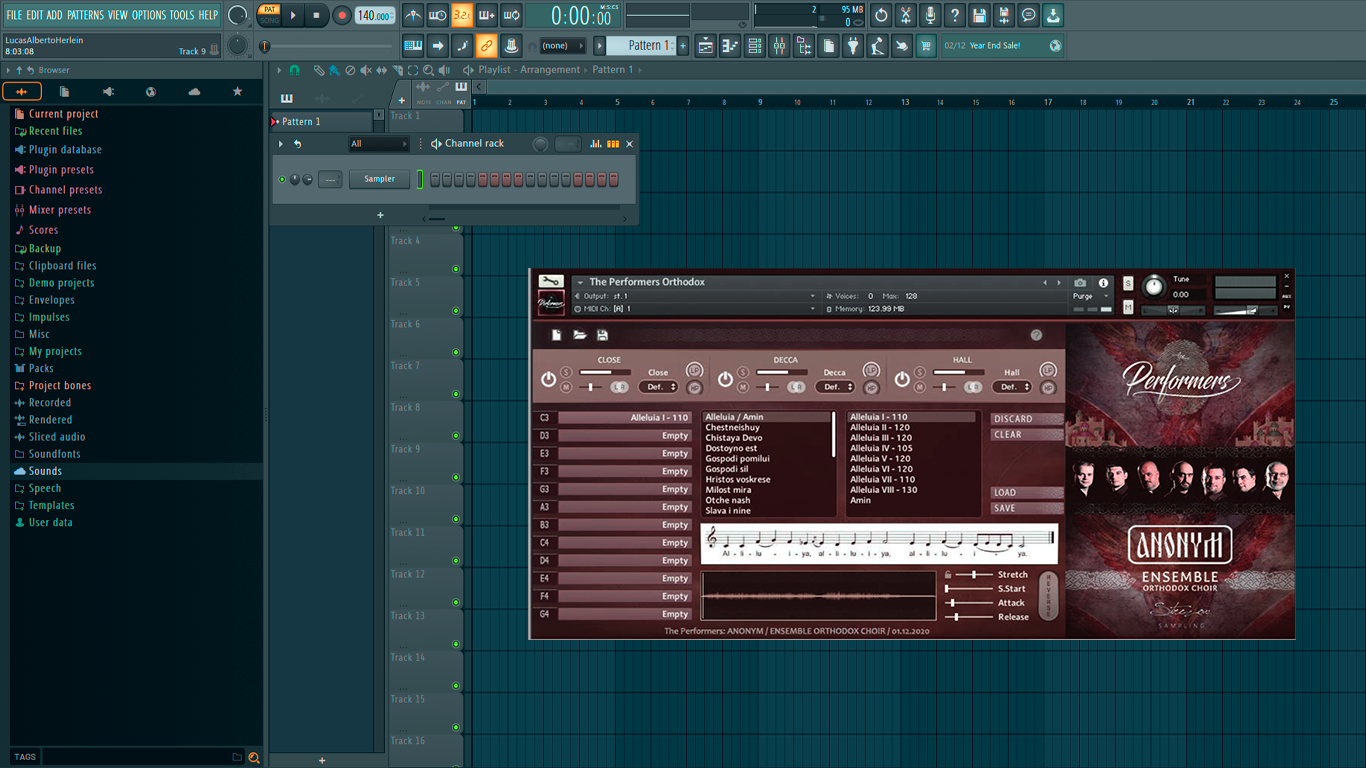Open the FILE menu

pyautogui.click(x=14, y=15)
